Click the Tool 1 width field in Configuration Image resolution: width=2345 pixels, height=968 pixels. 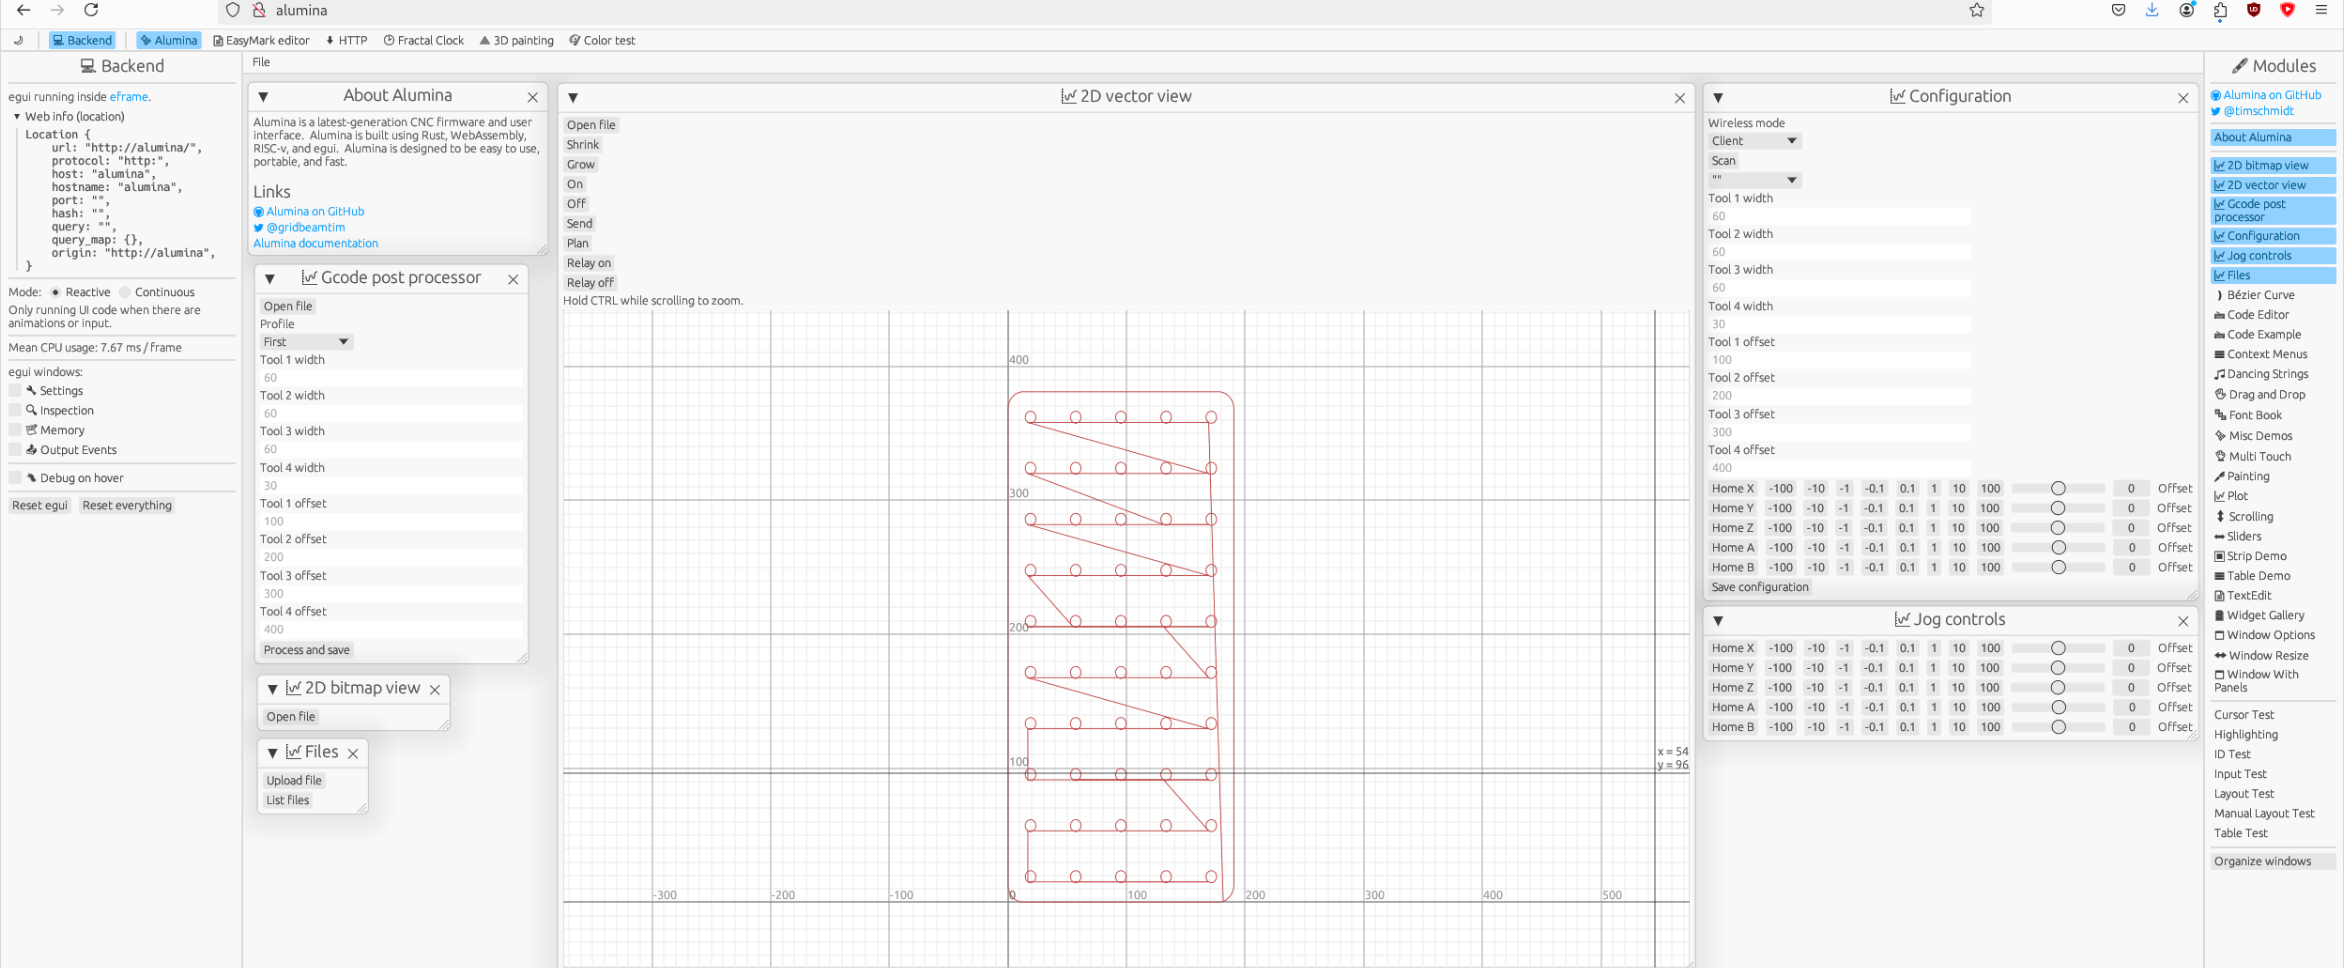[x=1838, y=216]
